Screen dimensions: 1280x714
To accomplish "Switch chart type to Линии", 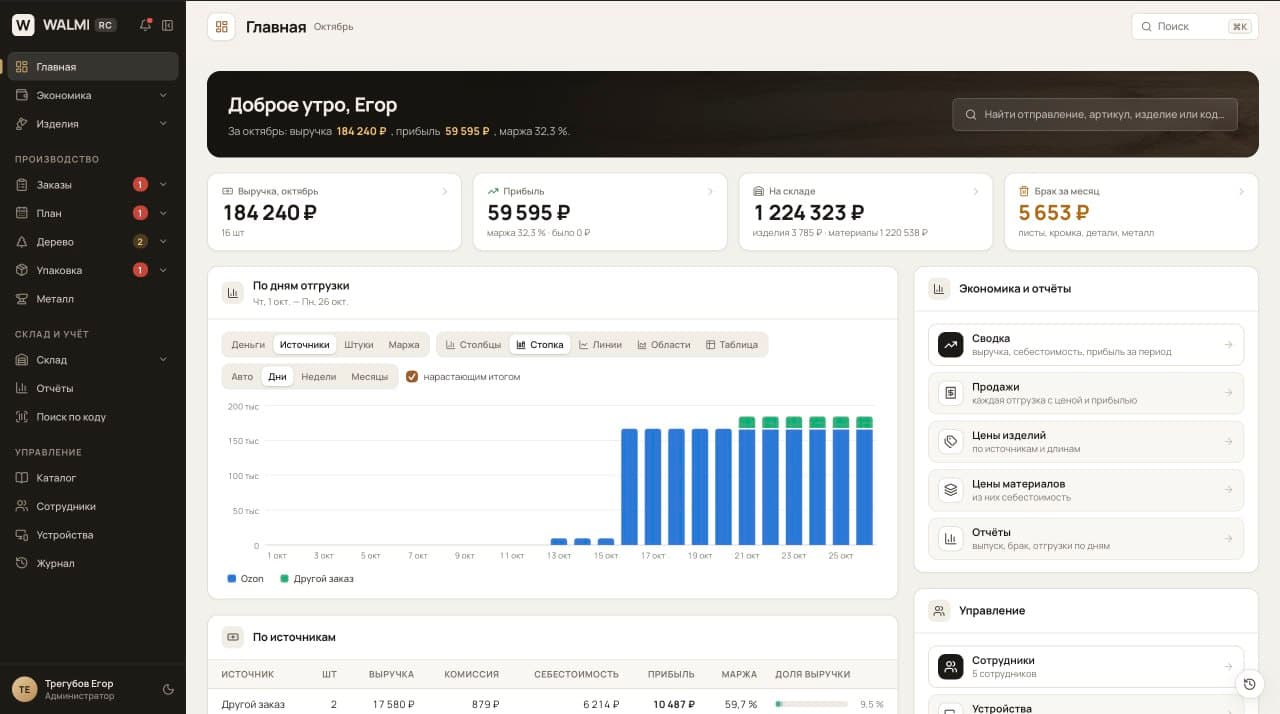I will (600, 344).
